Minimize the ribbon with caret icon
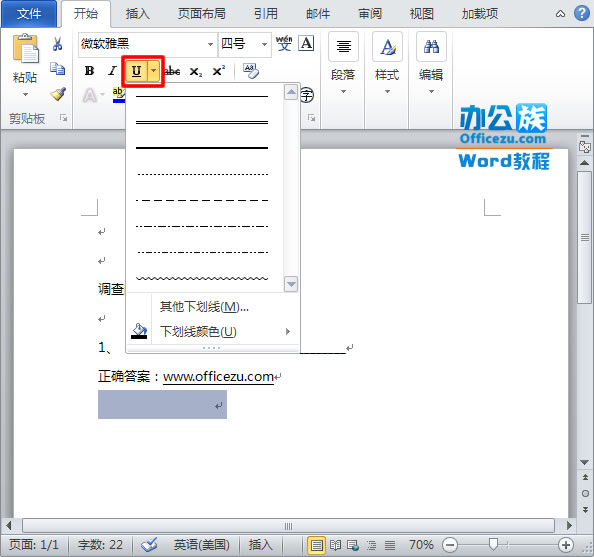 point(560,14)
